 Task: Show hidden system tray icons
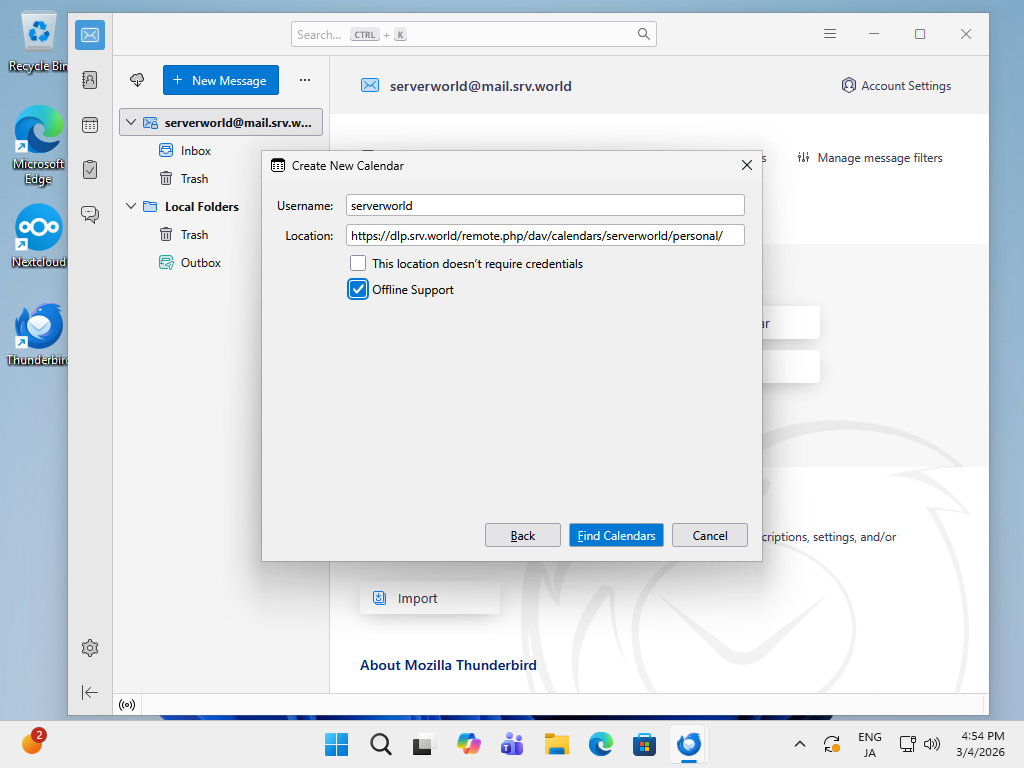(799, 744)
